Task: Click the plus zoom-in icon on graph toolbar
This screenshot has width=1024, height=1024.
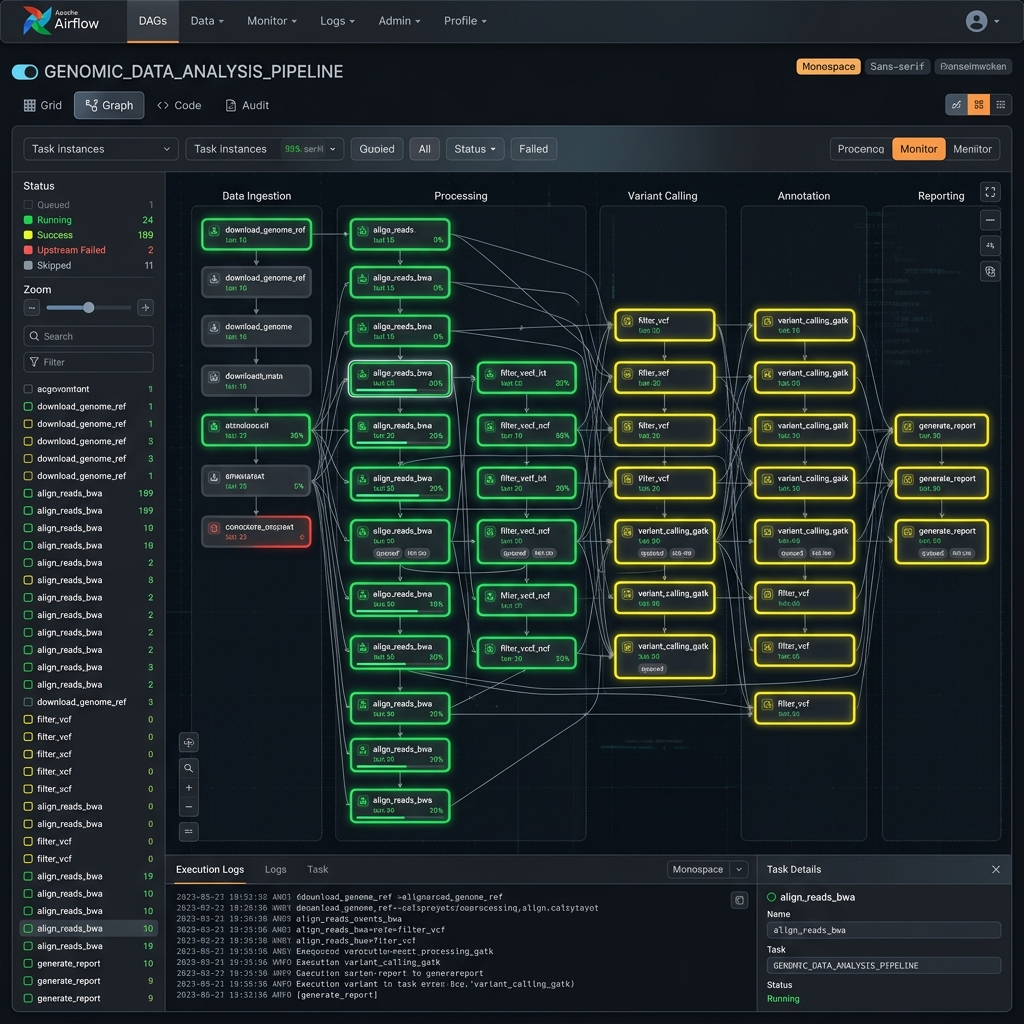Action: pos(189,788)
